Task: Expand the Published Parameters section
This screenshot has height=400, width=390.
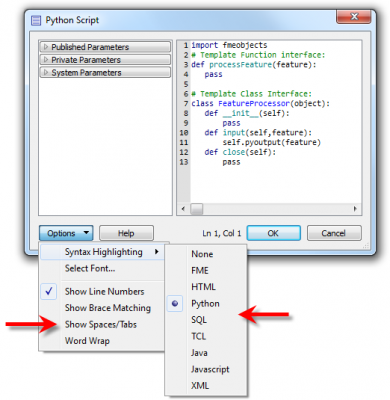Action: (x=105, y=47)
